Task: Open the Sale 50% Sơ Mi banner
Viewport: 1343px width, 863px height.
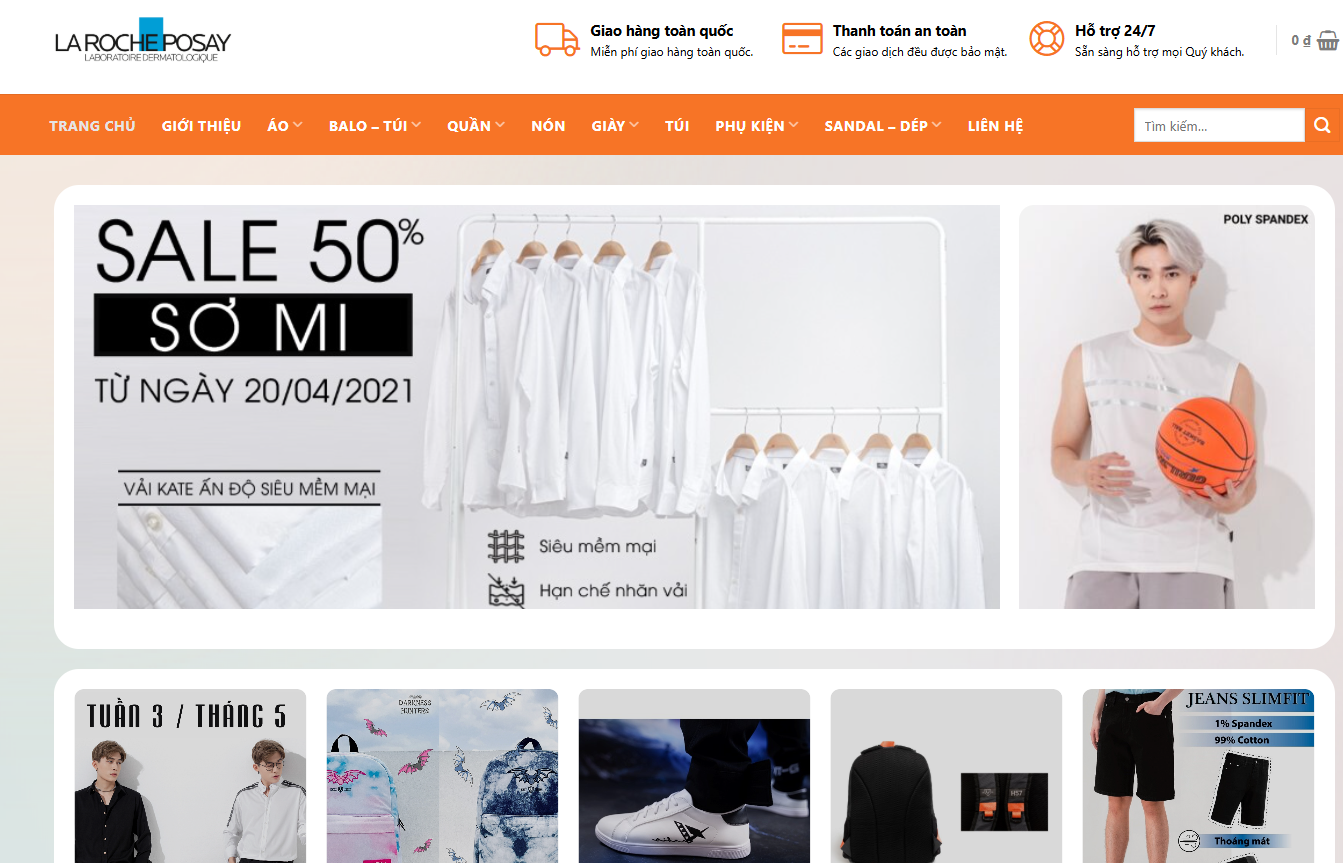Action: pyautogui.click(x=536, y=407)
